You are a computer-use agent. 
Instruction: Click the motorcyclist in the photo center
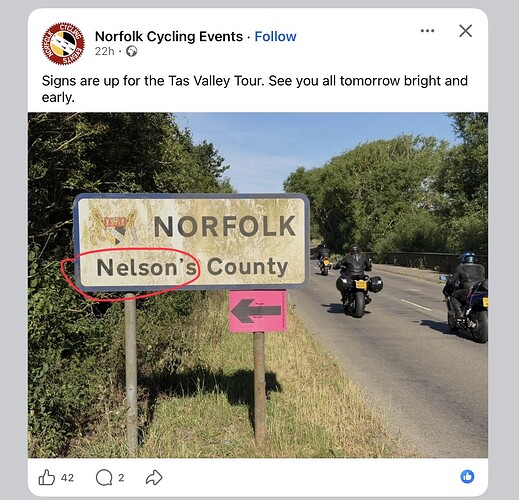pos(355,281)
